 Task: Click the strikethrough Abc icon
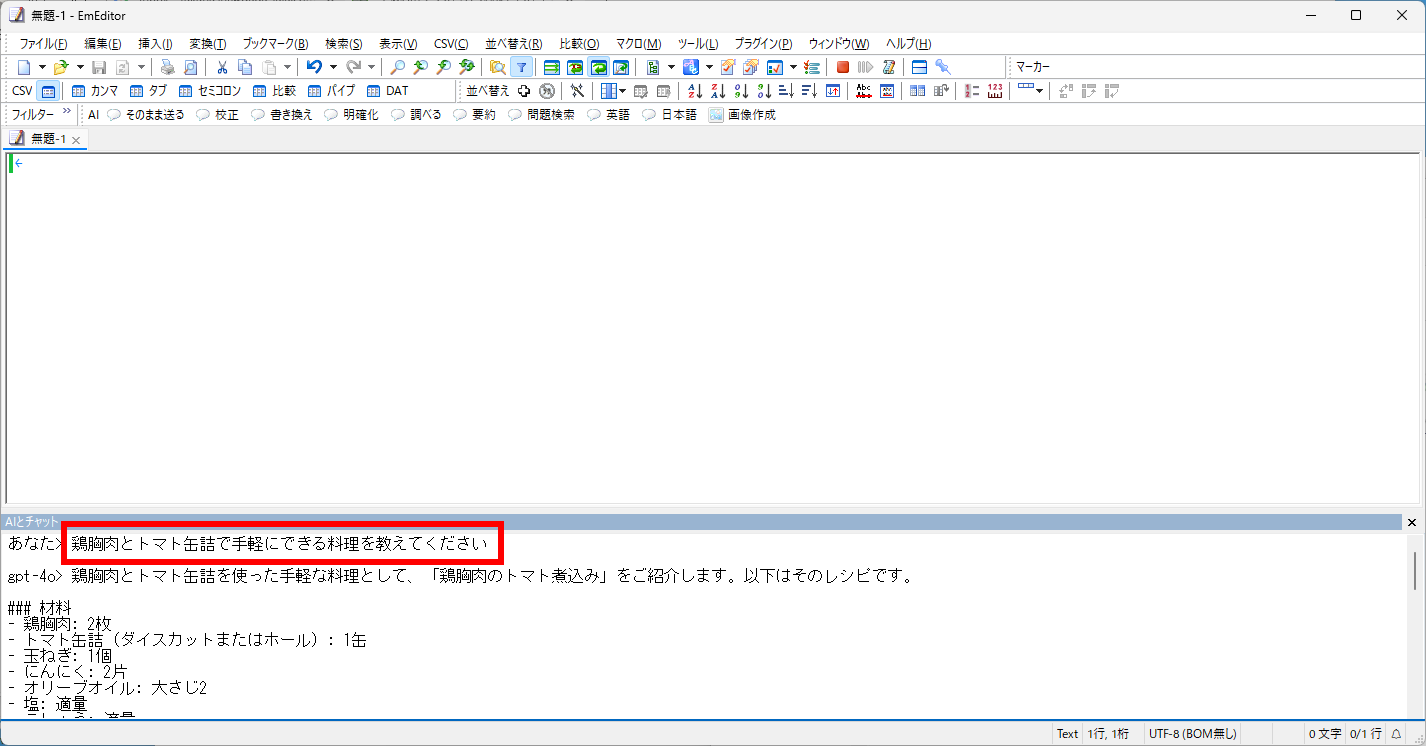(863, 91)
